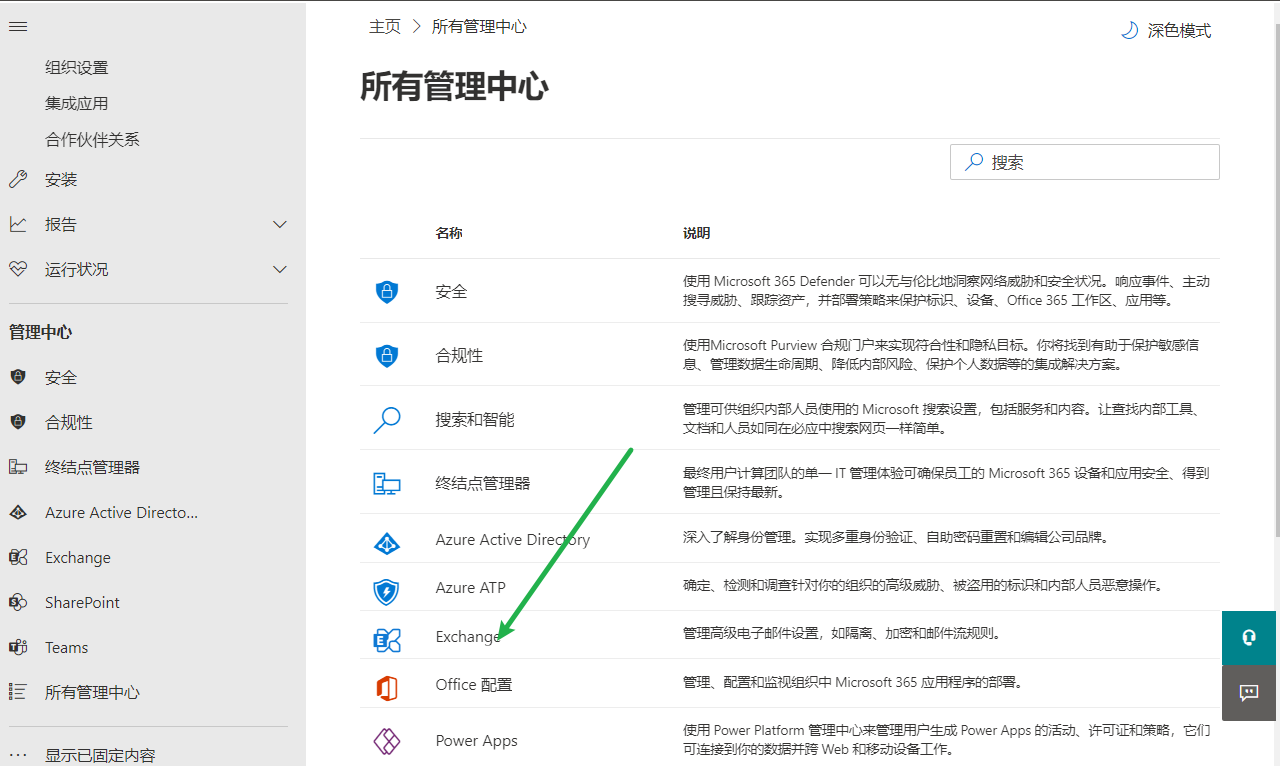Click 显示已固定内容 in the sidebar

[100, 755]
